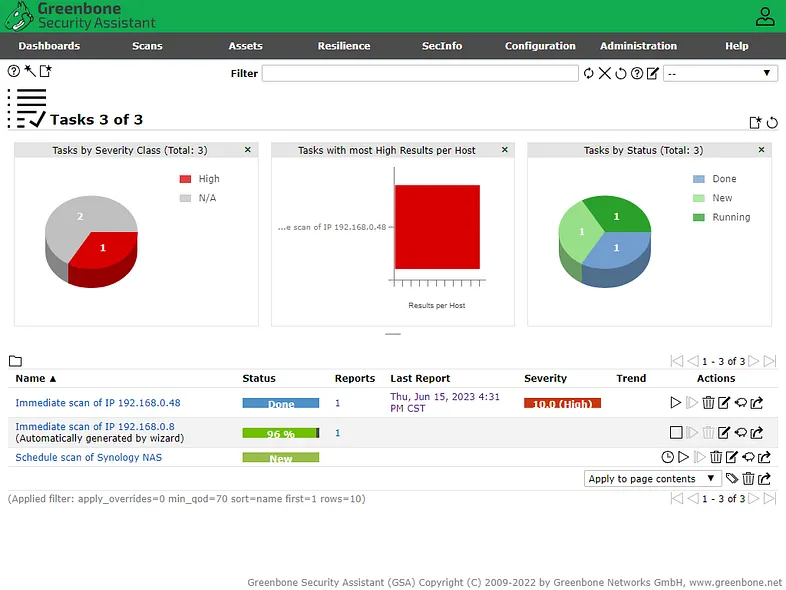Open reports count for 192.168.0.8 scan
The width and height of the screenshot is (786, 590).
coord(337,433)
